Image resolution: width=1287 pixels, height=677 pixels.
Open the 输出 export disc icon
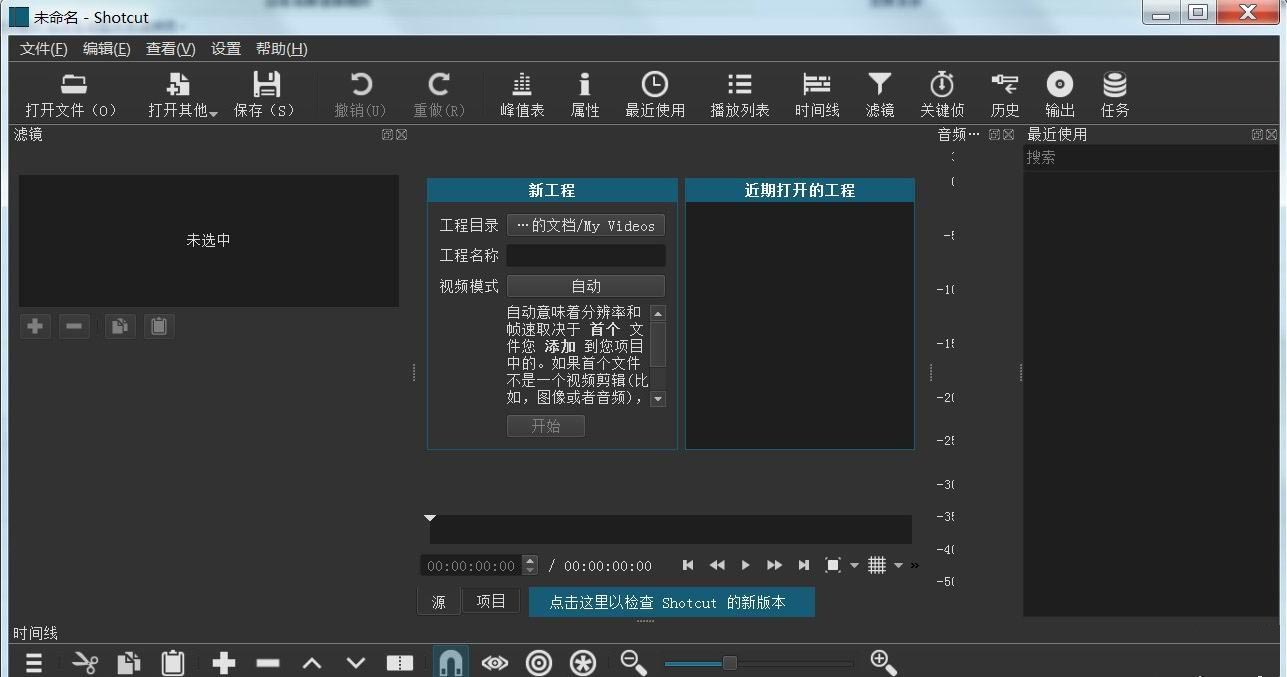click(1059, 94)
